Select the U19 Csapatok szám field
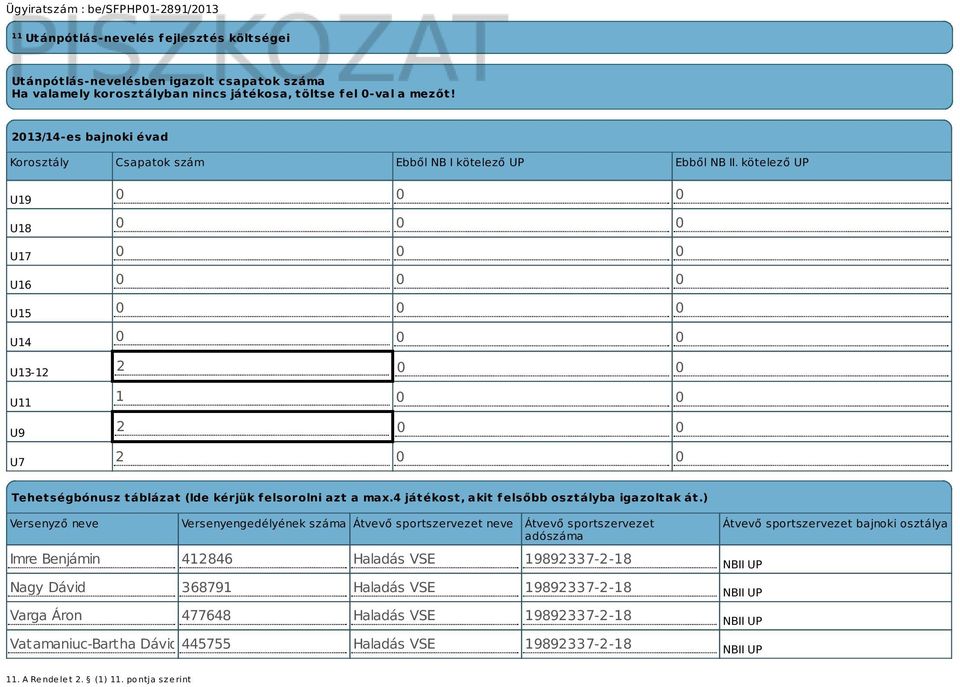Image resolution: width=960 pixels, height=687 pixels. 252,194
